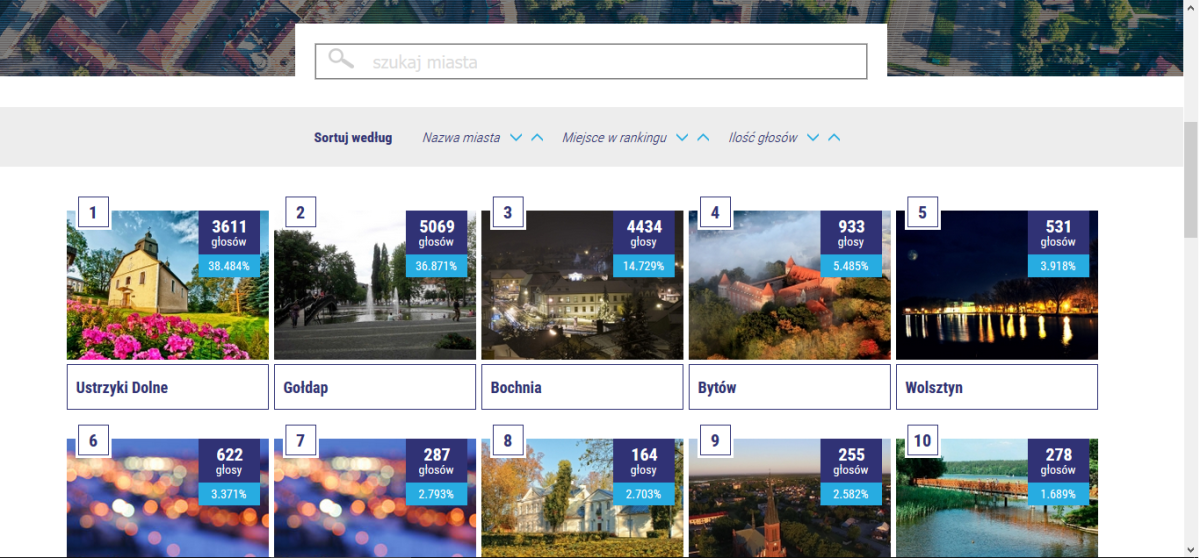Click the 2.582% percentage label

[851, 494]
